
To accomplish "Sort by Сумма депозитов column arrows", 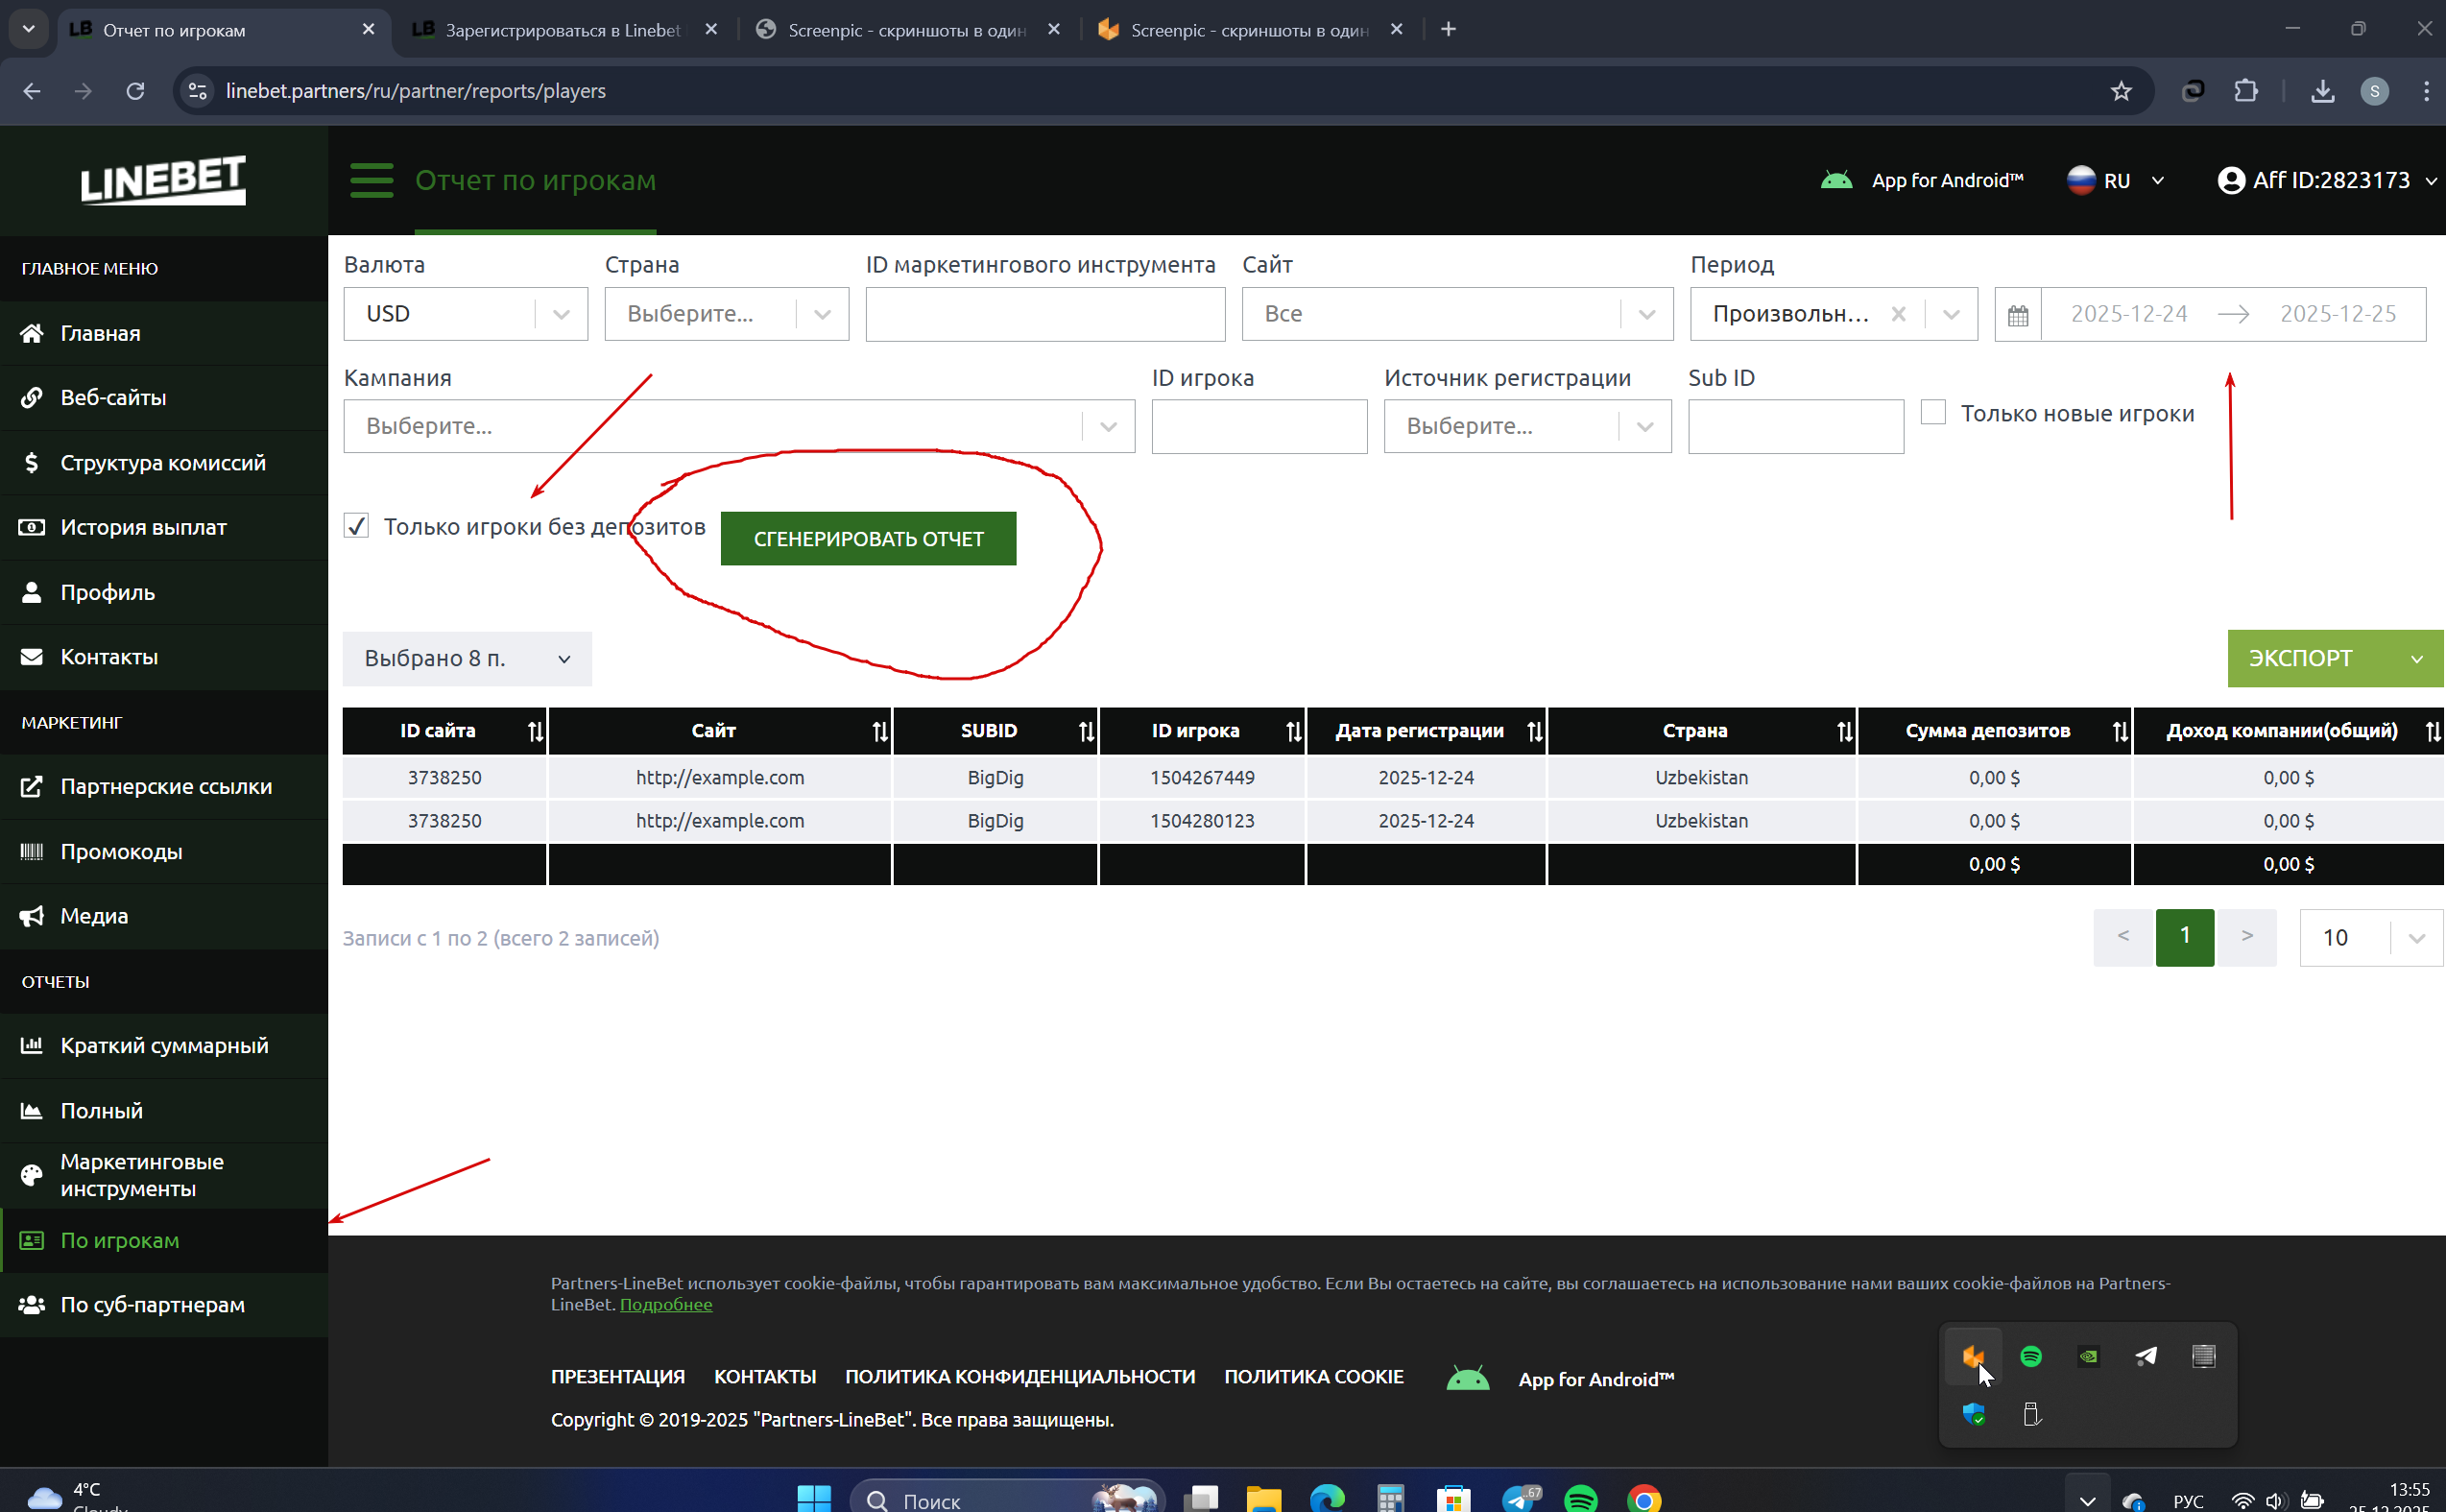I will [2119, 731].
